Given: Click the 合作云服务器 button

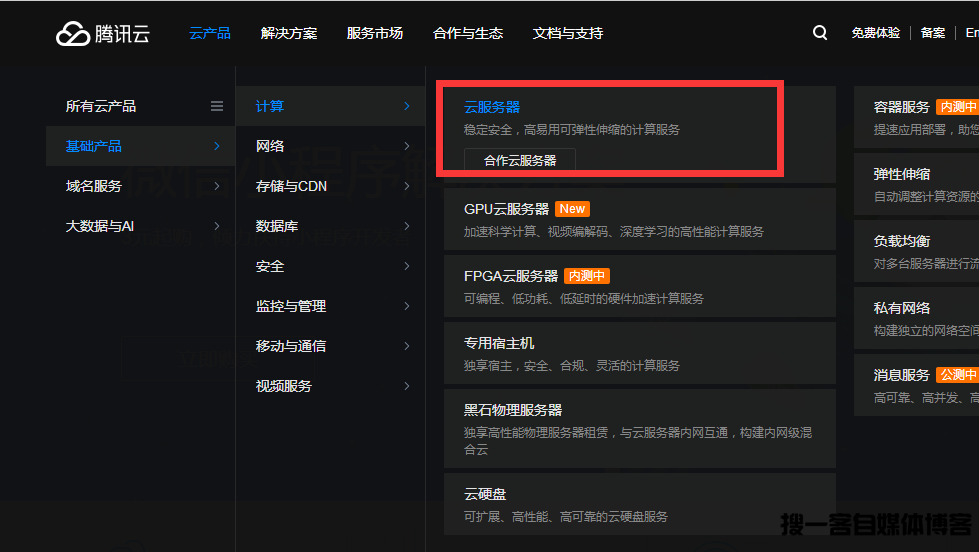Looking at the screenshot, I should (520, 160).
